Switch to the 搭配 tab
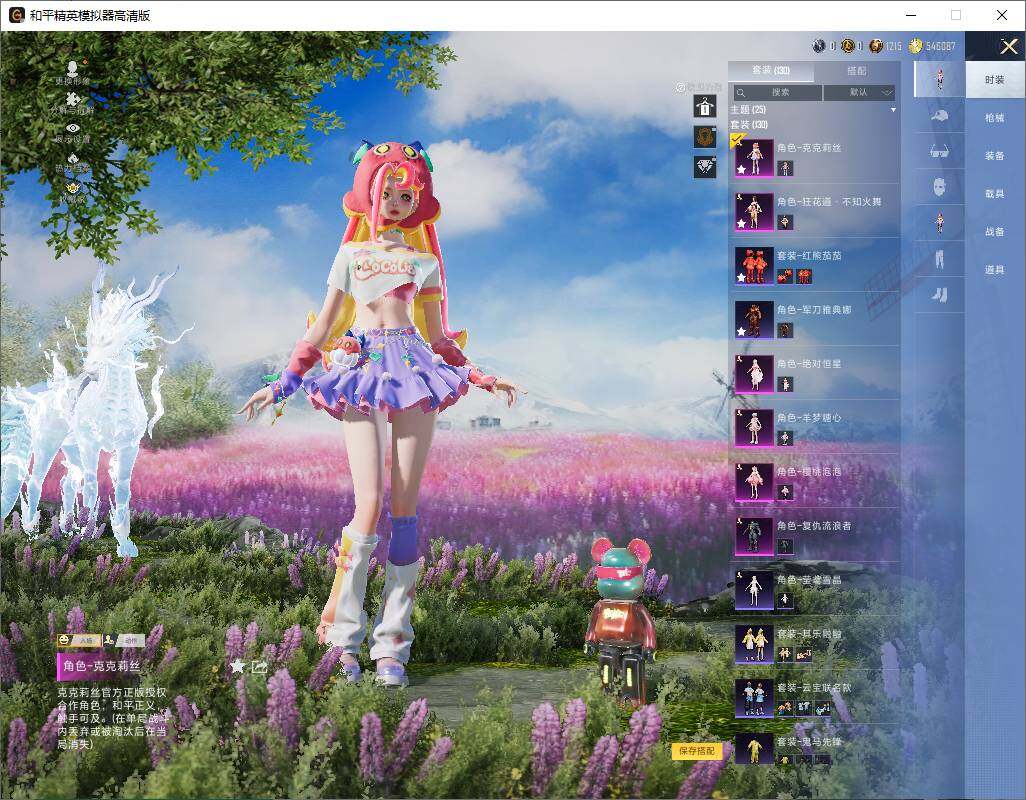This screenshot has width=1026, height=800. click(857, 71)
